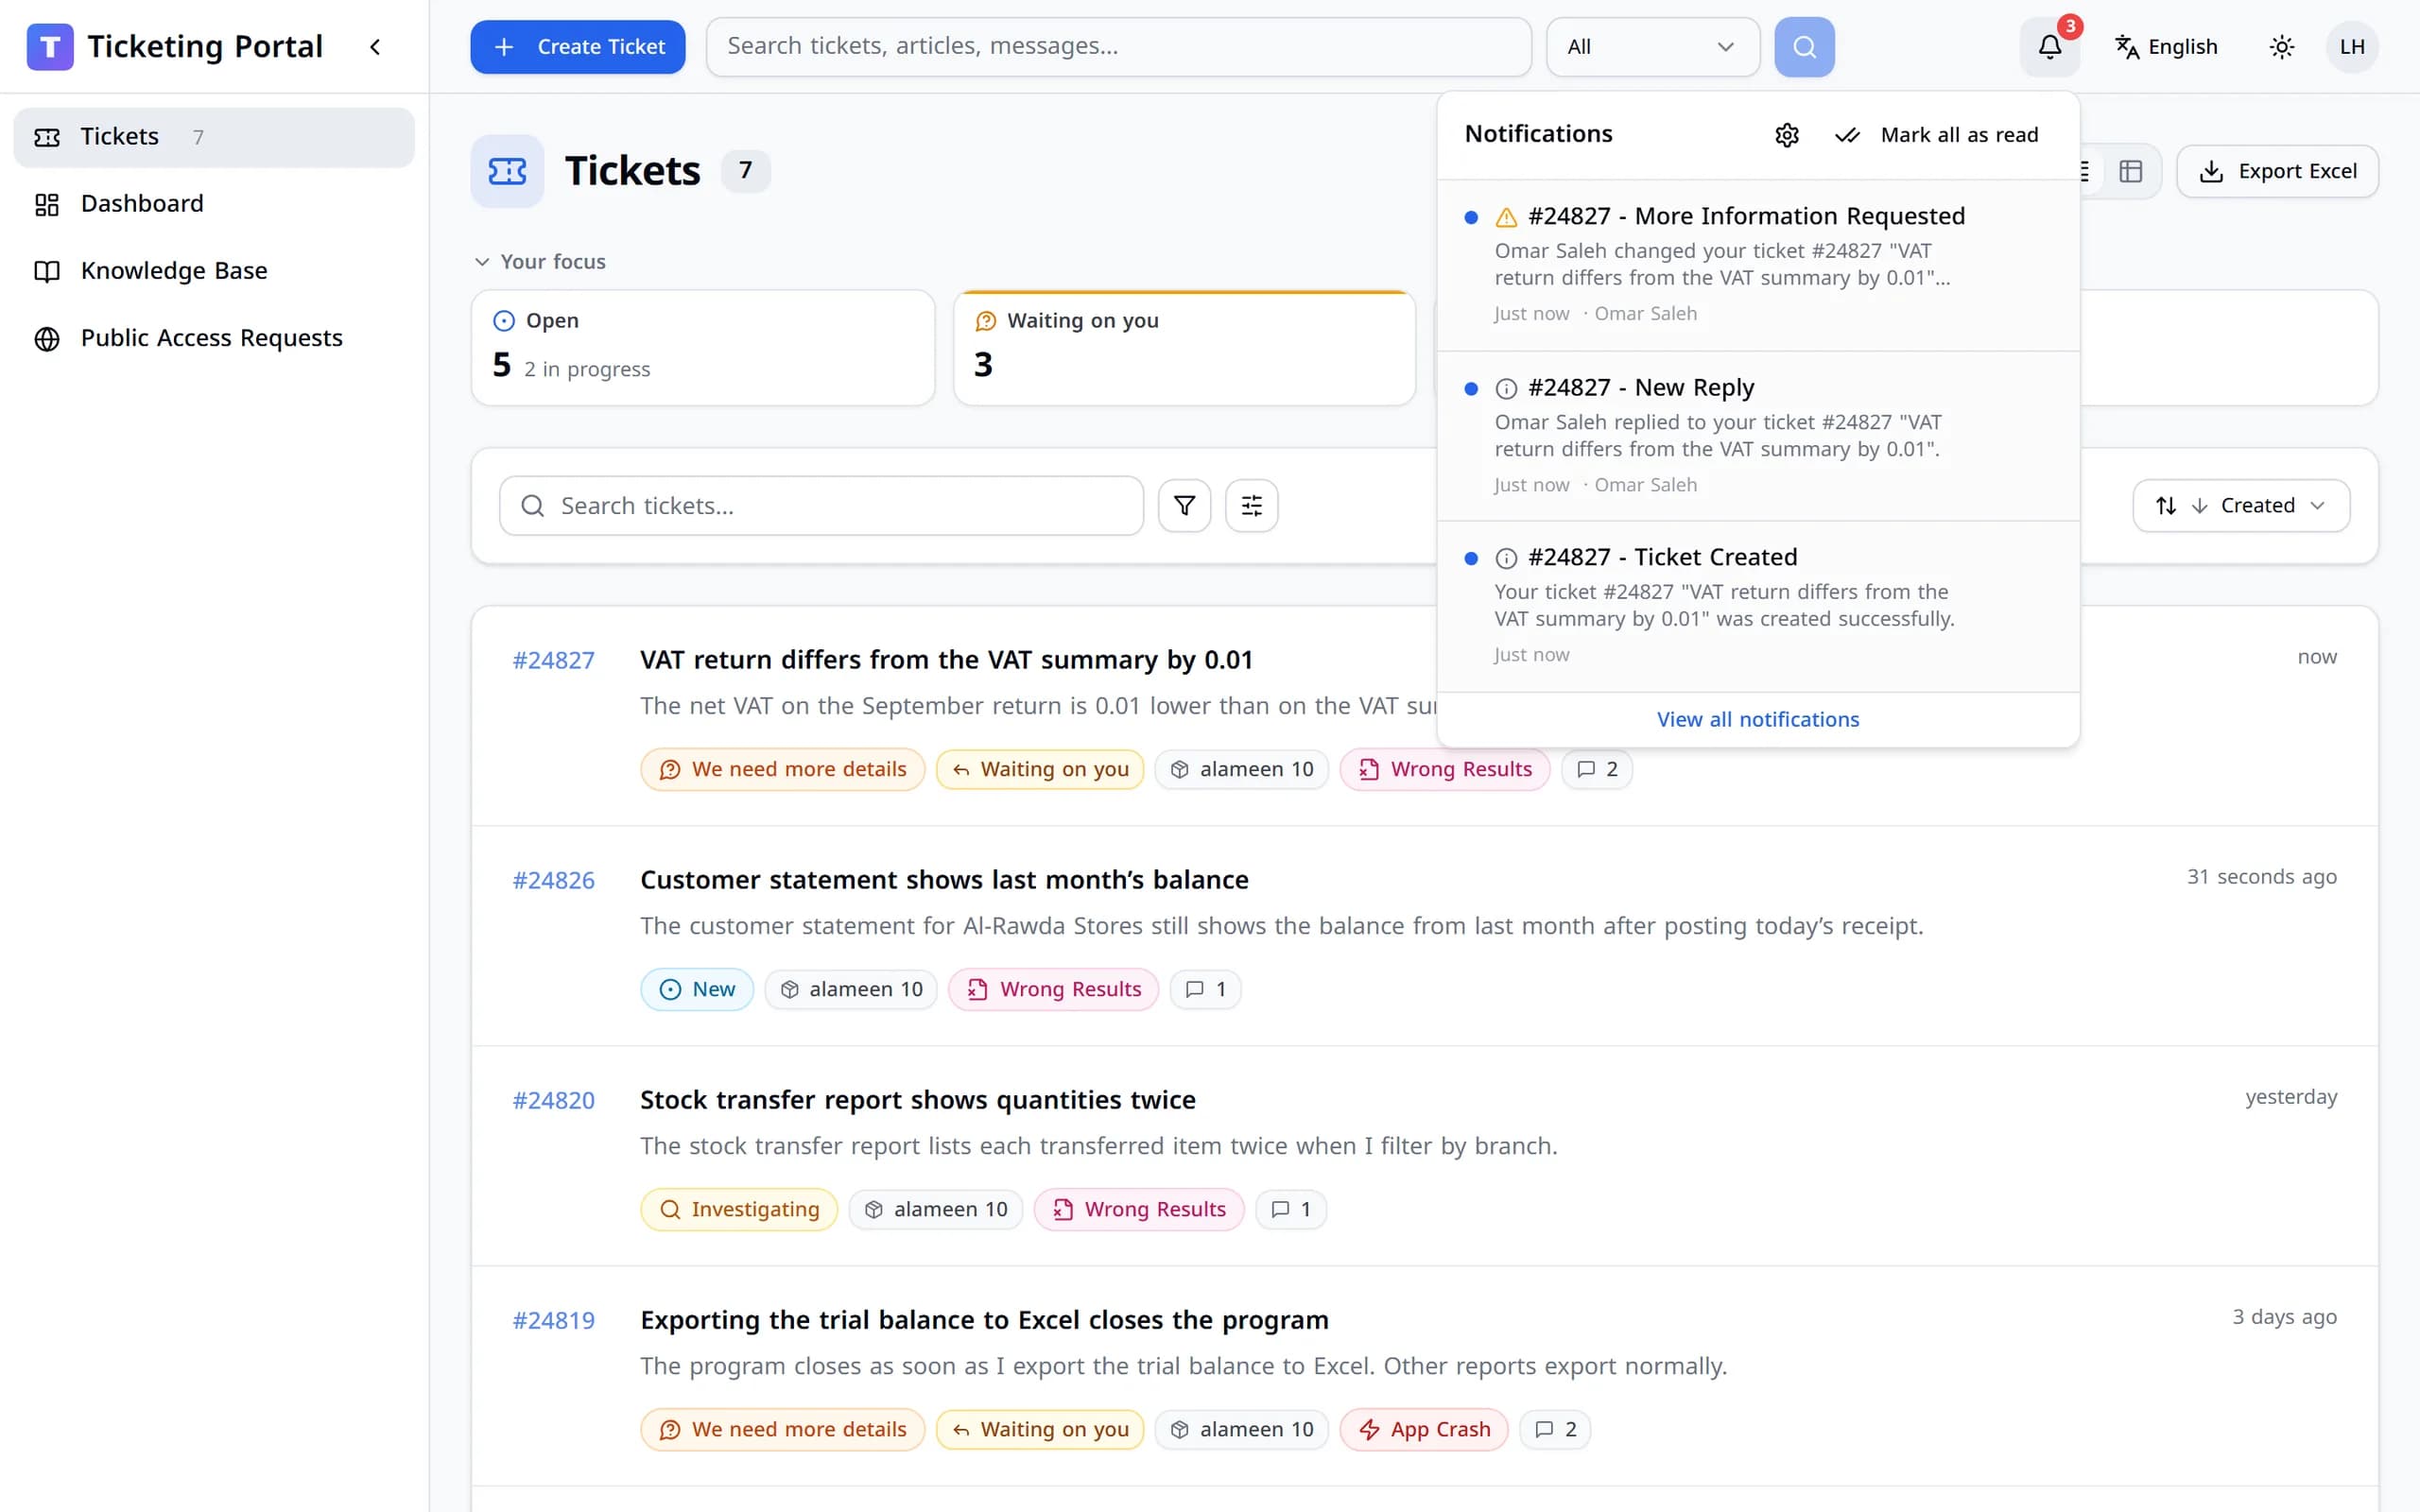The image size is (2420, 1512).
Task: Click the App Crash tag on #24819
Action: point(1424,1429)
